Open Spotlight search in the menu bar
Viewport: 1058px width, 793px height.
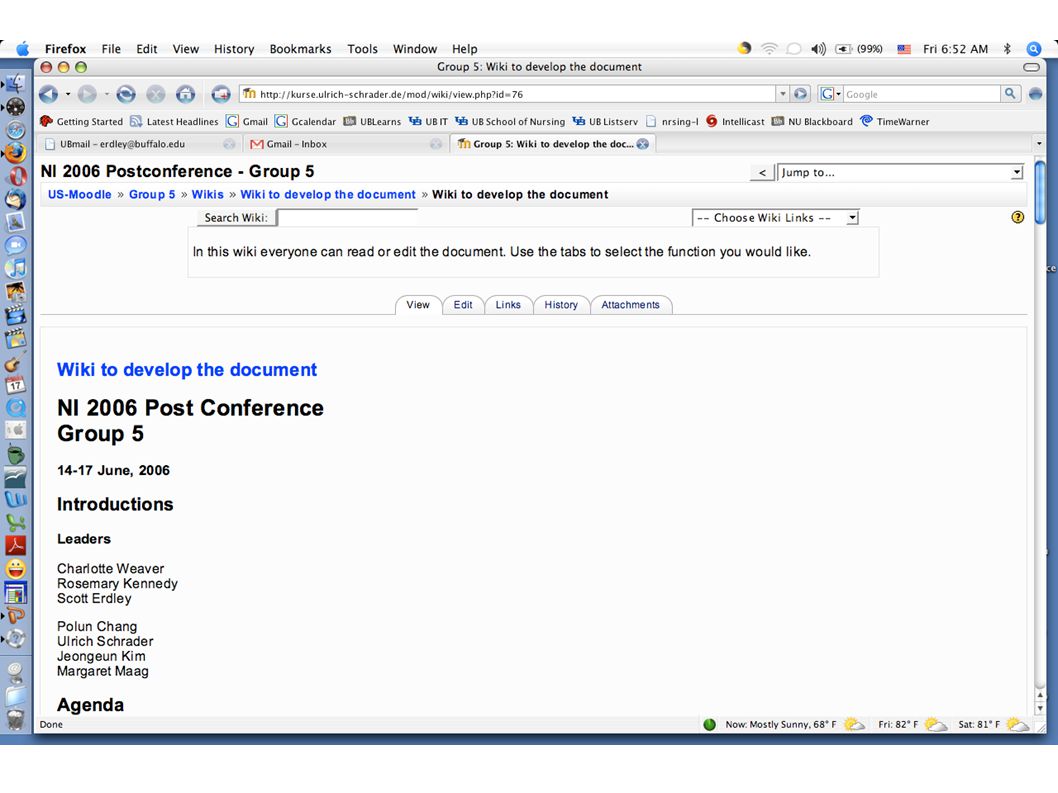[x=1033, y=49]
